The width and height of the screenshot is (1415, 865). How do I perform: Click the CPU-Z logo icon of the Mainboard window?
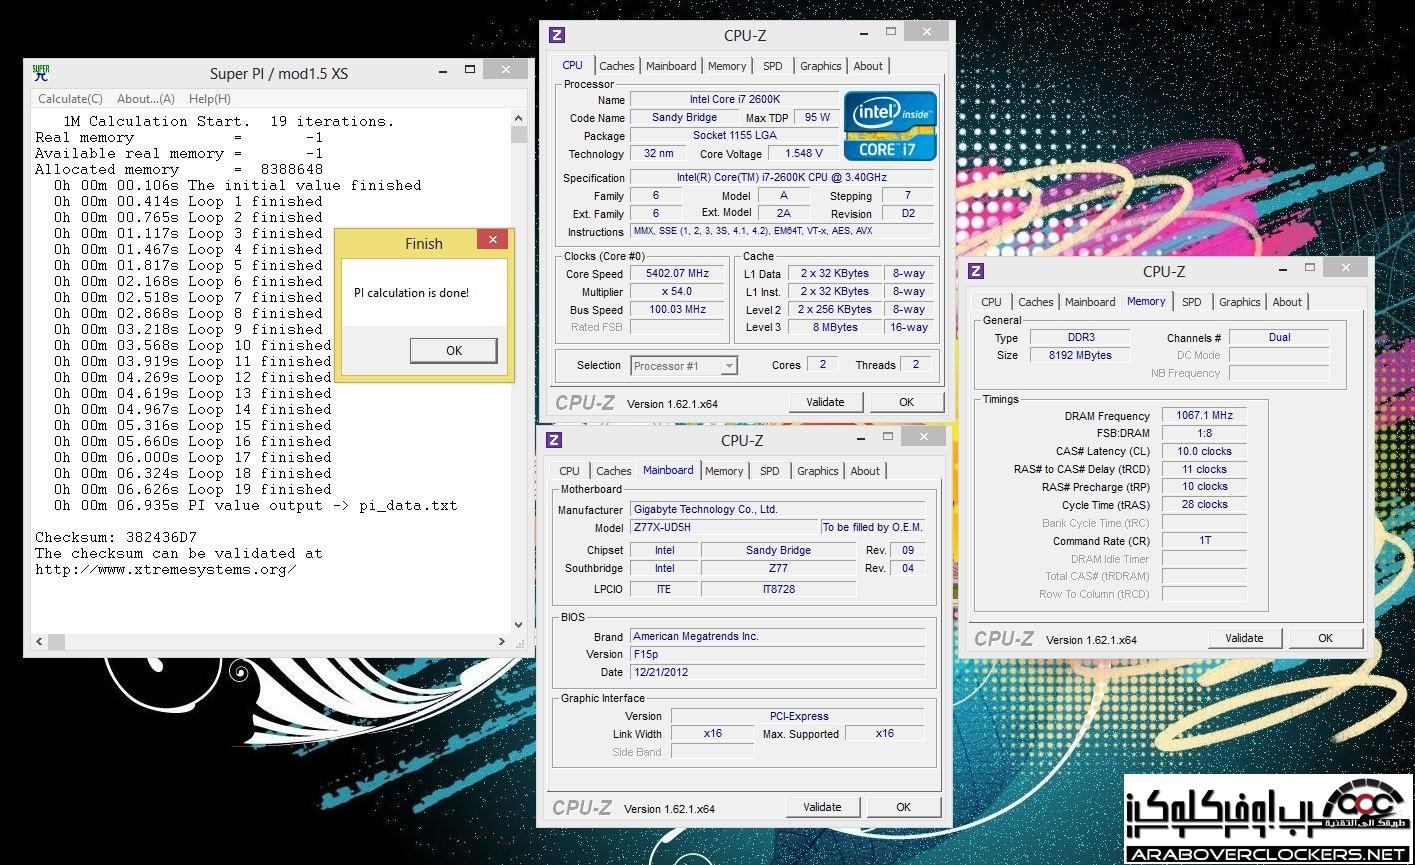(x=554, y=440)
